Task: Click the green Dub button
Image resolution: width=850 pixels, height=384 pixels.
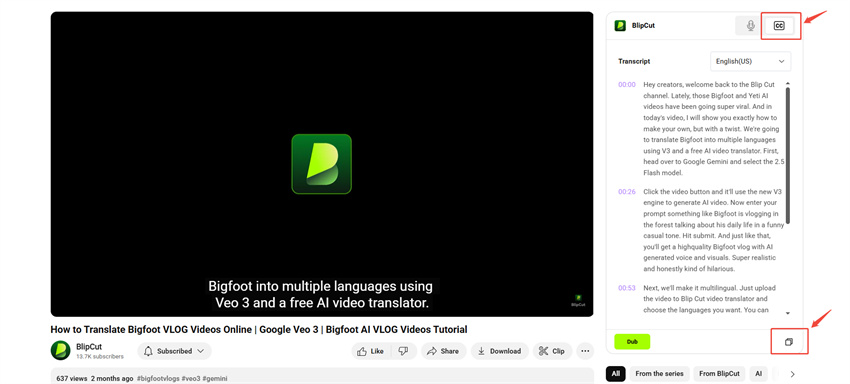Action: click(x=632, y=342)
